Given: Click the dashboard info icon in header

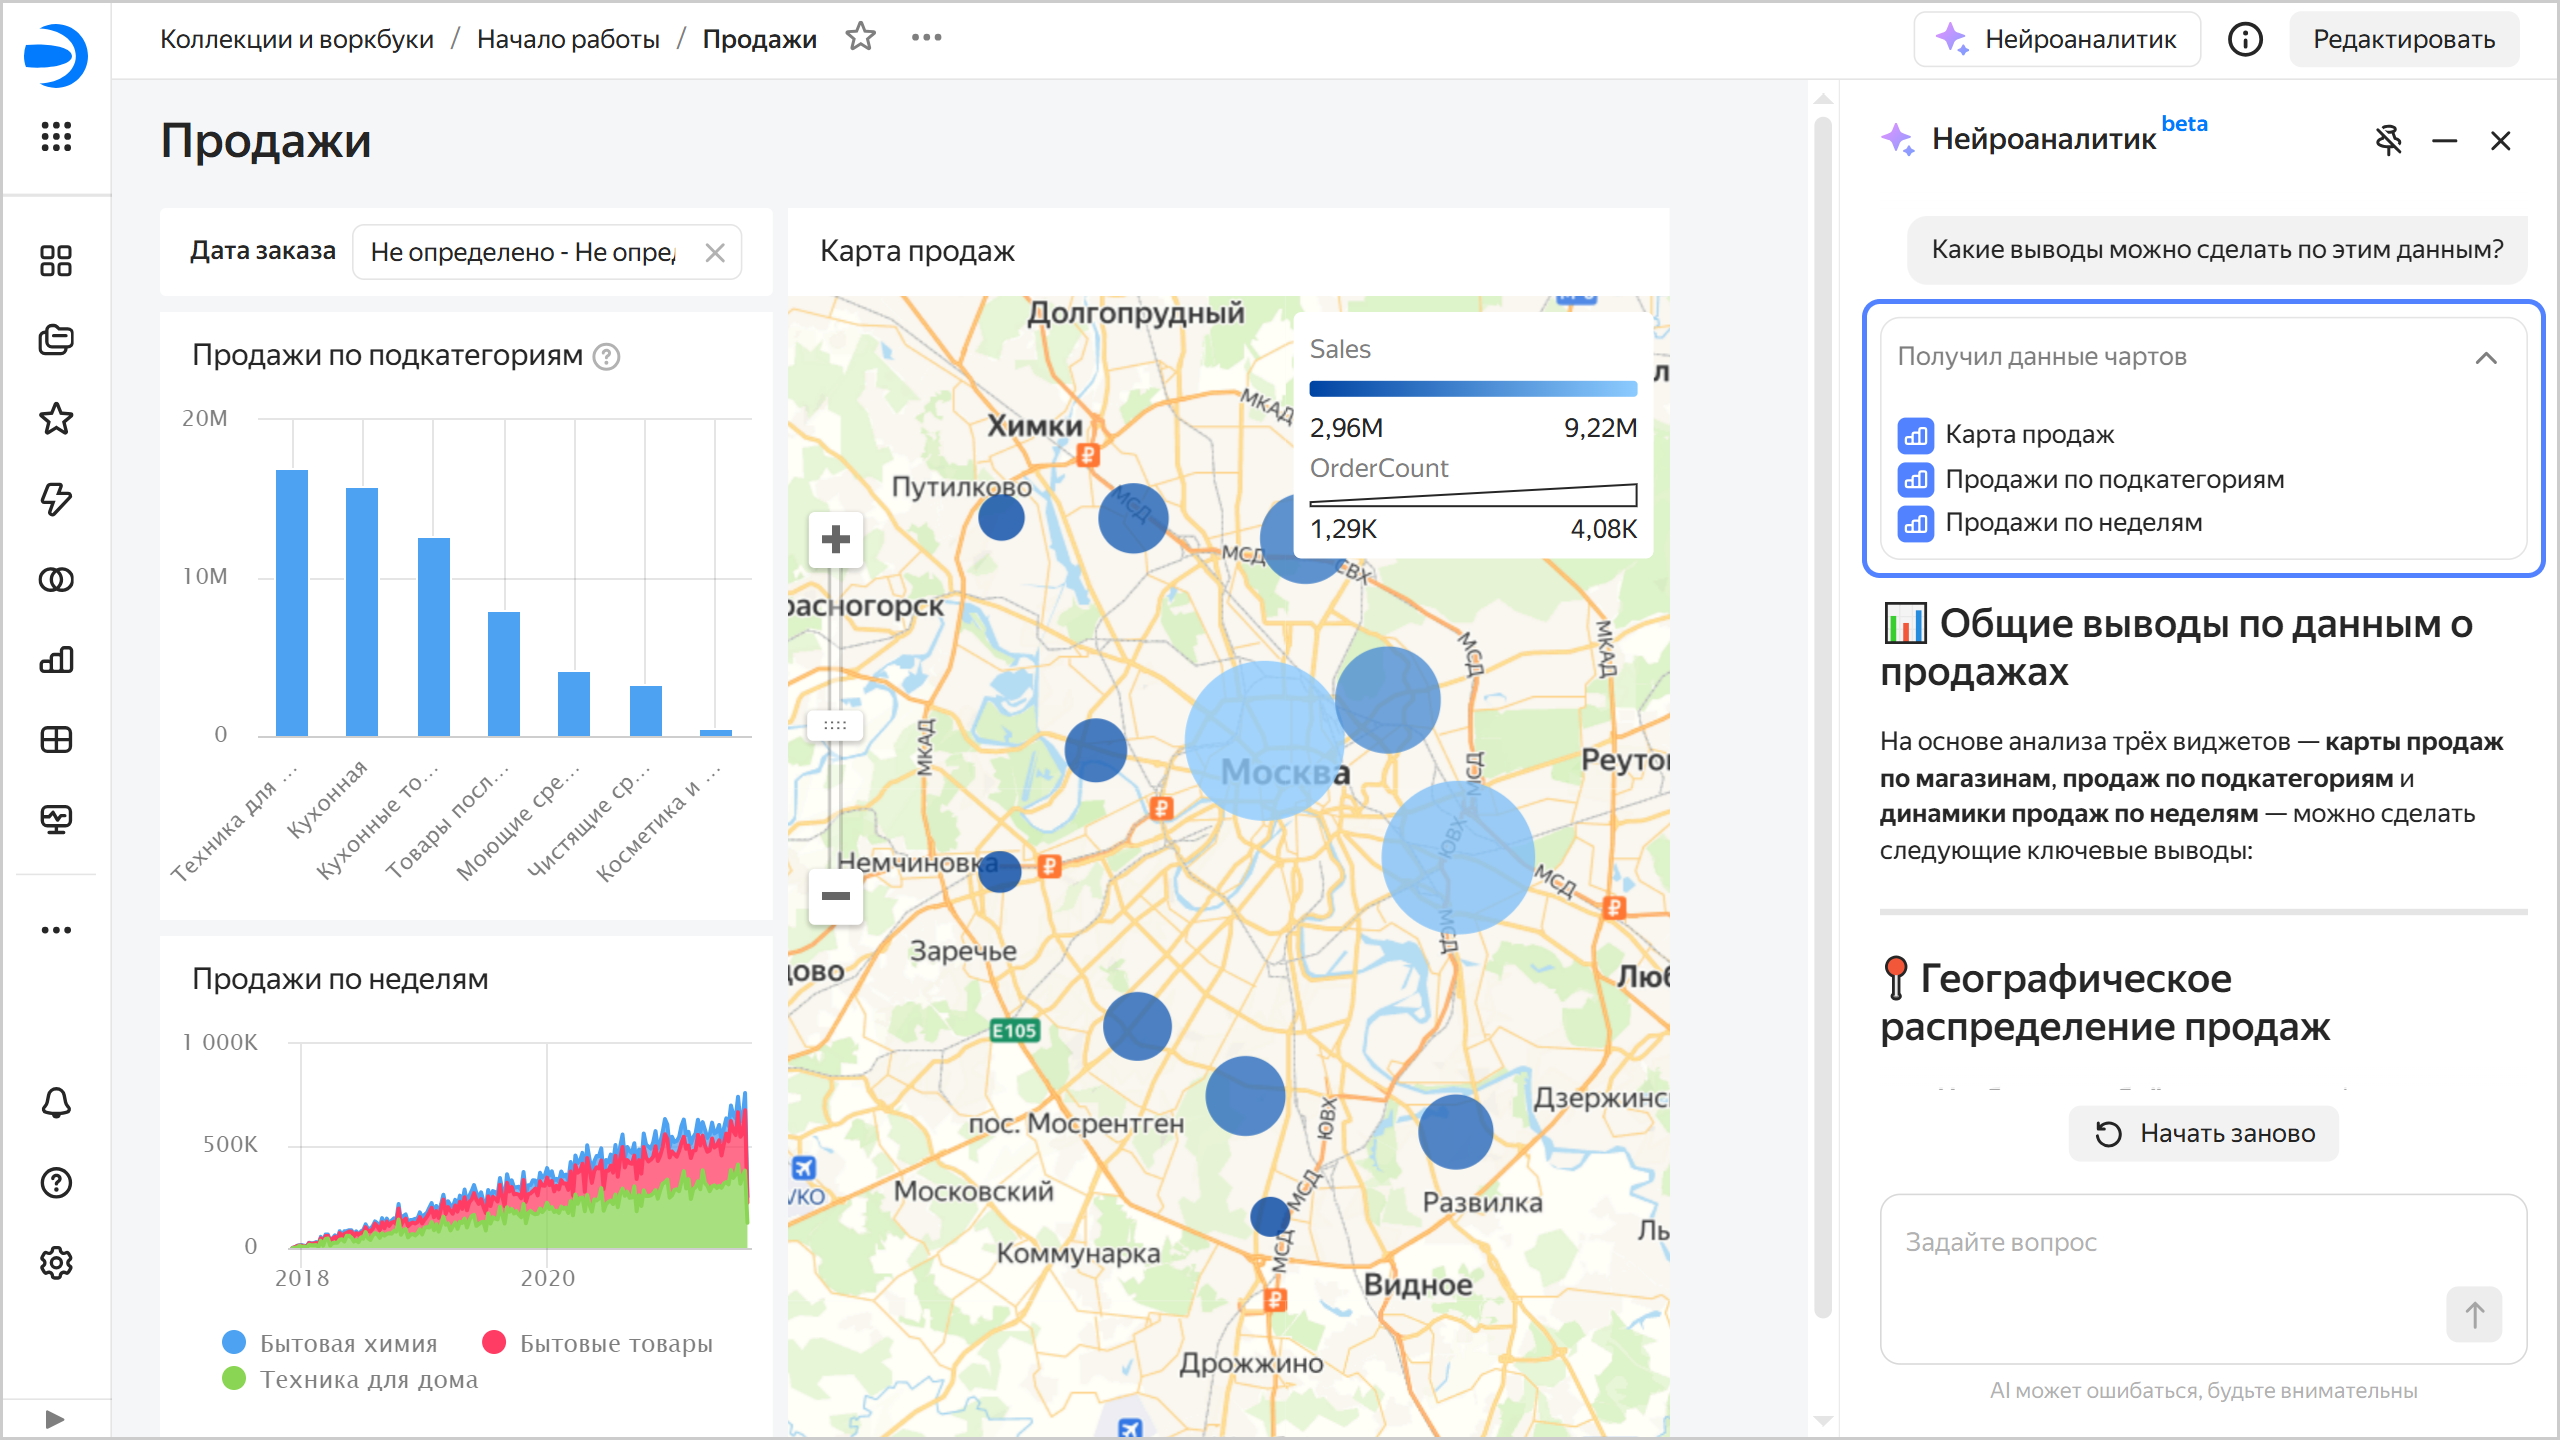Looking at the screenshot, I should tap(2245, 39).
